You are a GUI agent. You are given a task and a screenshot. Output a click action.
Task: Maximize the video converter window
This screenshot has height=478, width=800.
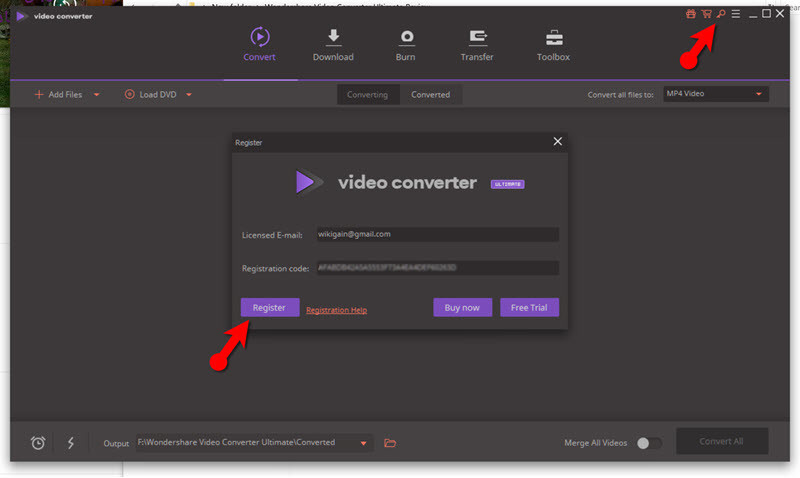coord(766,14)
